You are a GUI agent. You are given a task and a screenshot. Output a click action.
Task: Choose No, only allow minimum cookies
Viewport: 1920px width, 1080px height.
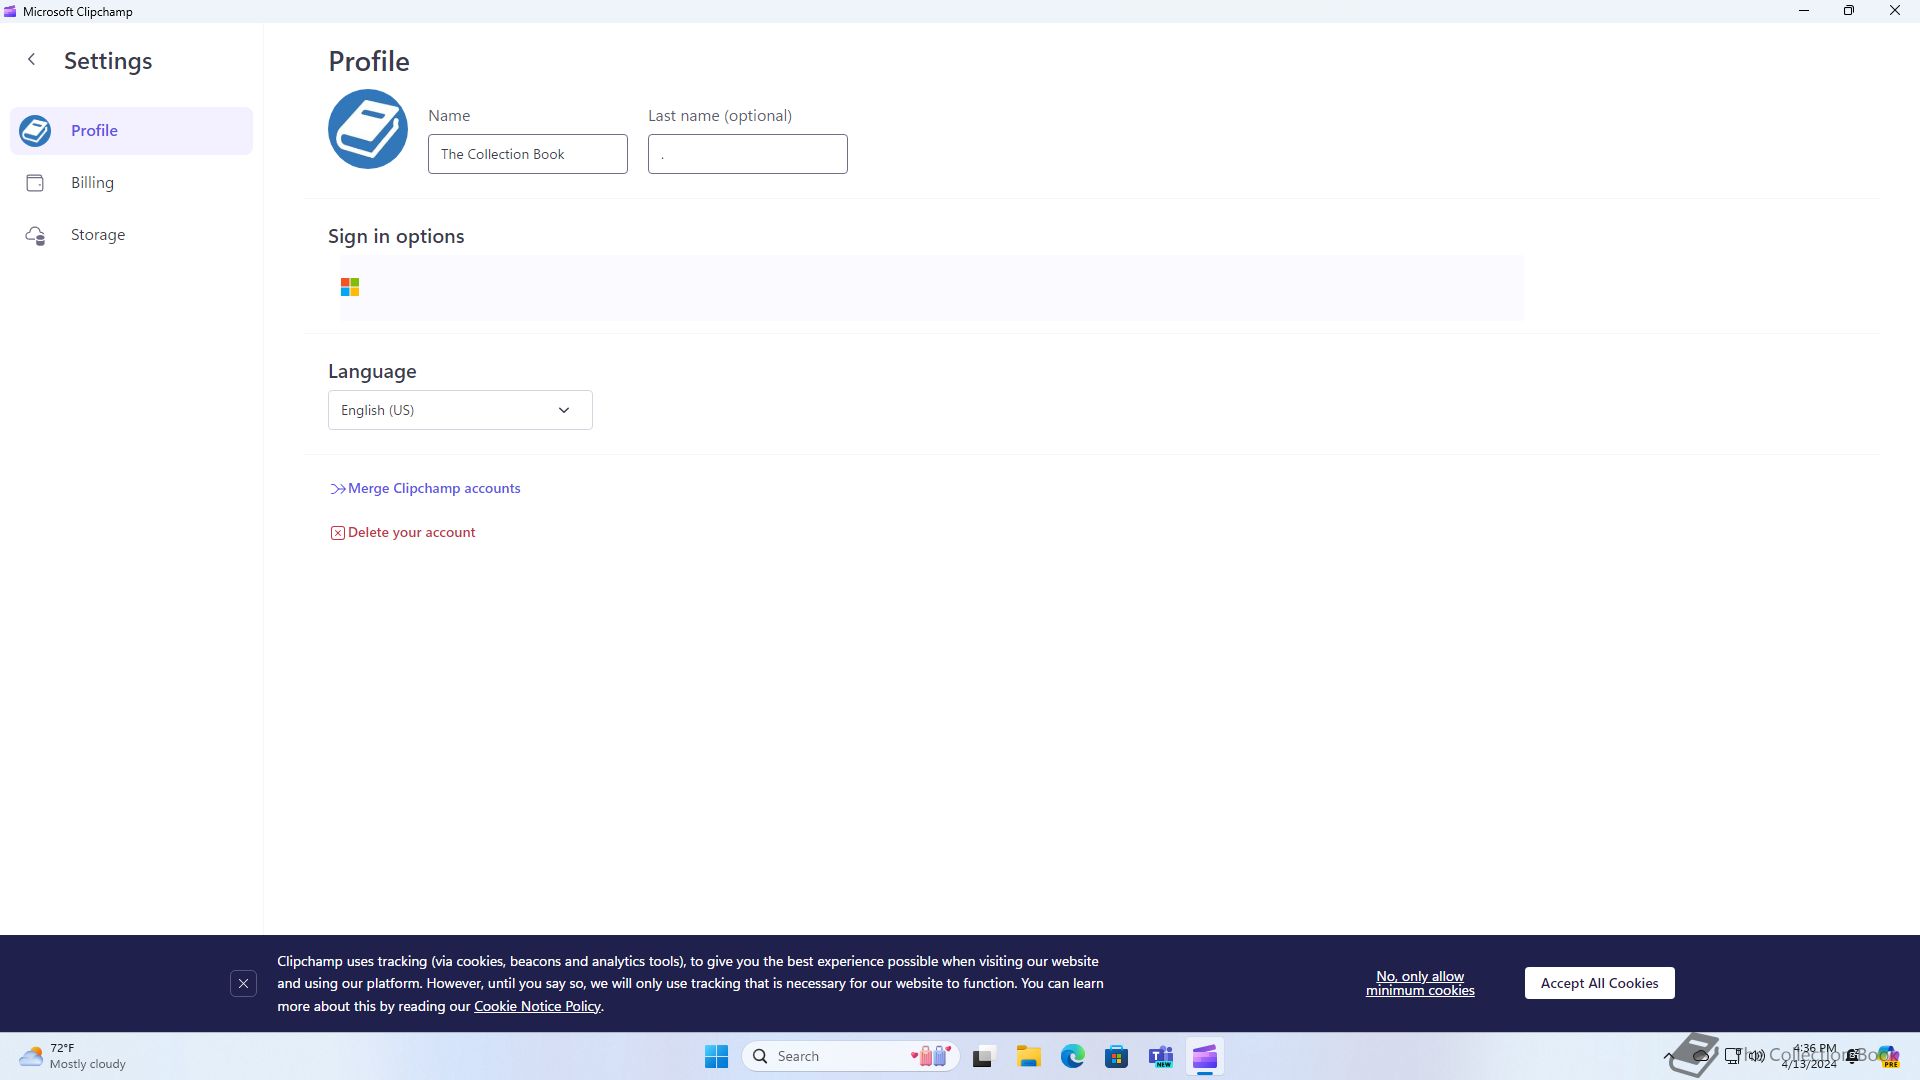pyautogui.click(x=1420, y=983)
